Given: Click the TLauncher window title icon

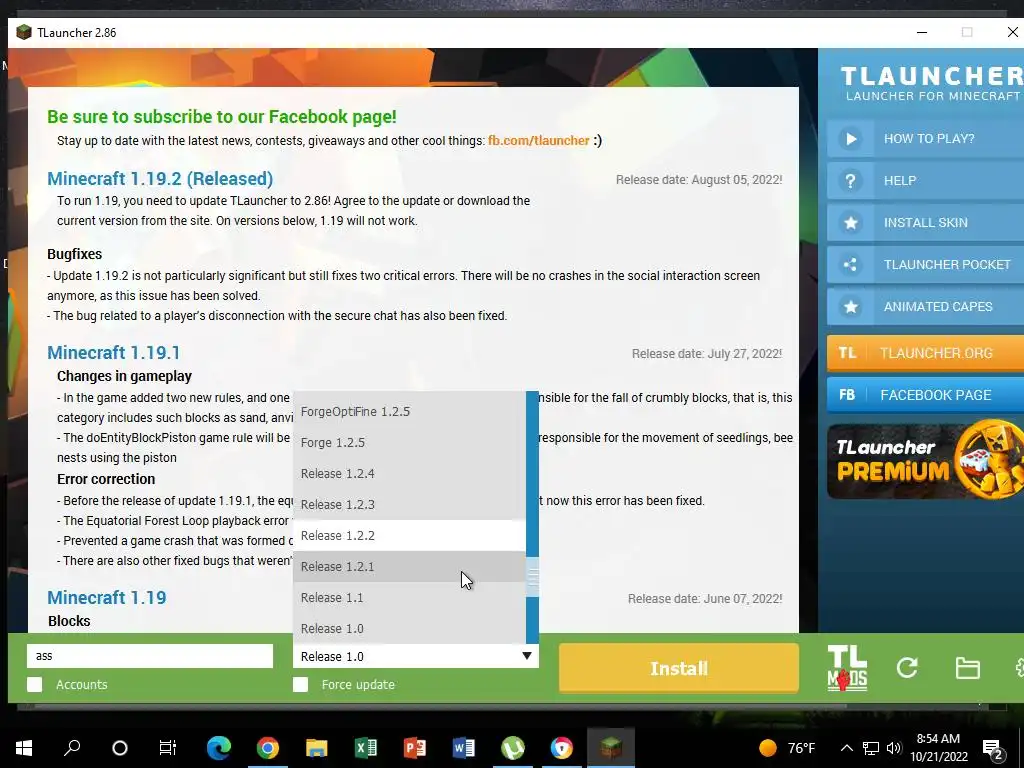Looking at the screenshot, I should [x=24, y=32].
